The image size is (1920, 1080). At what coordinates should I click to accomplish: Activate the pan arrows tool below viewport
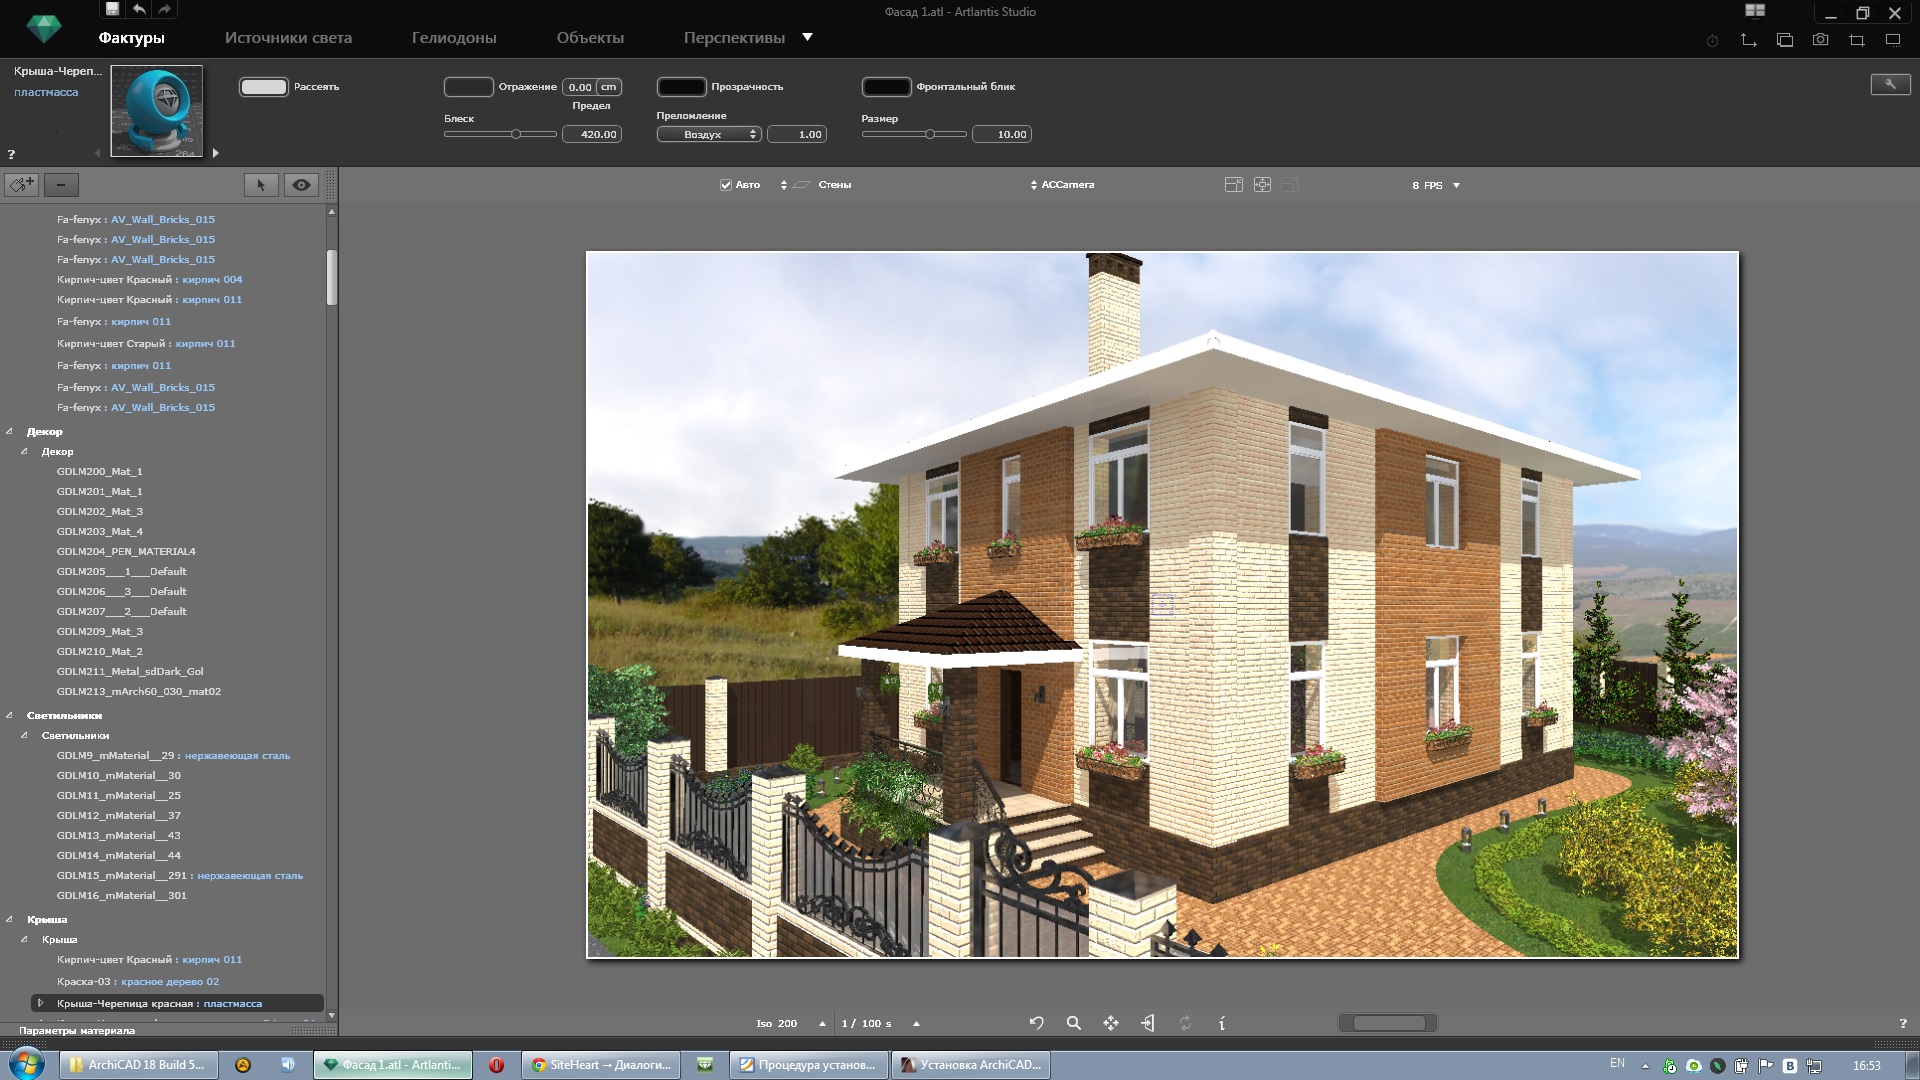tap(1111, 1023)
